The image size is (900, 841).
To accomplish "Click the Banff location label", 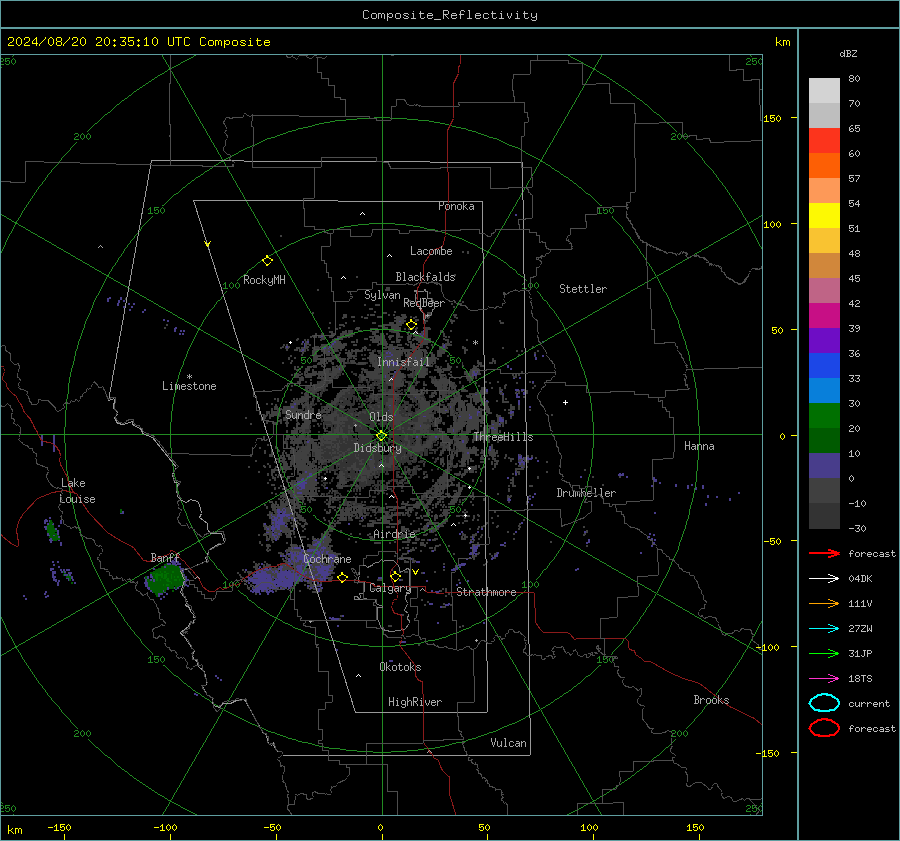I will (165, 557).
